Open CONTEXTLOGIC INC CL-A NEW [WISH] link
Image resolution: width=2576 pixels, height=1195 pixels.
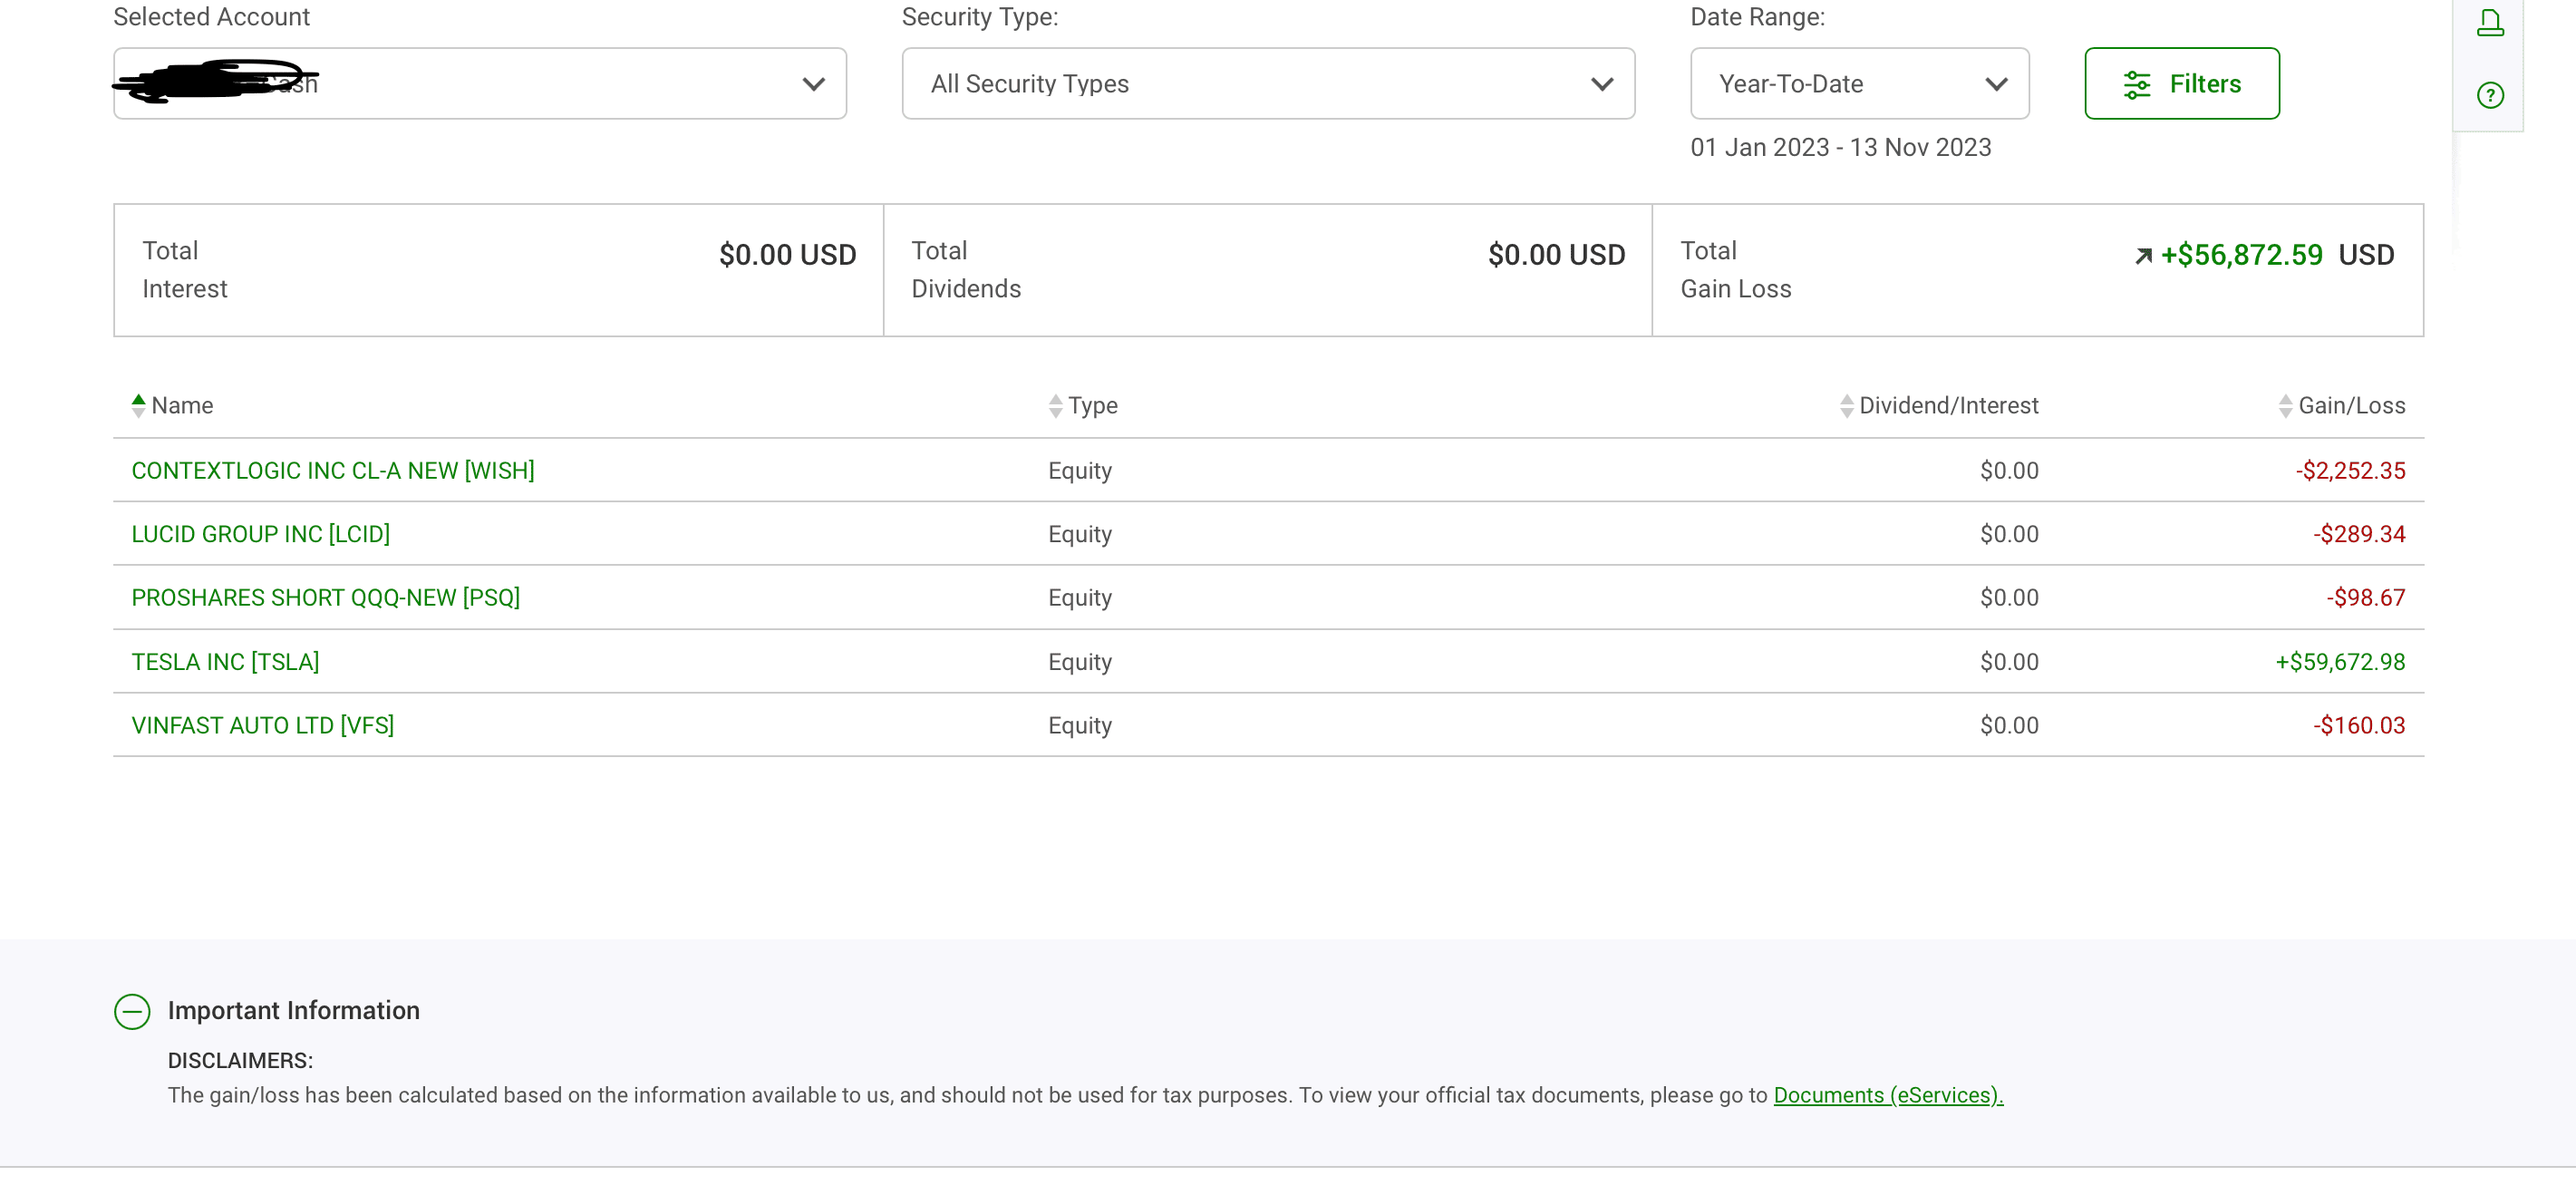coord(333,470)
